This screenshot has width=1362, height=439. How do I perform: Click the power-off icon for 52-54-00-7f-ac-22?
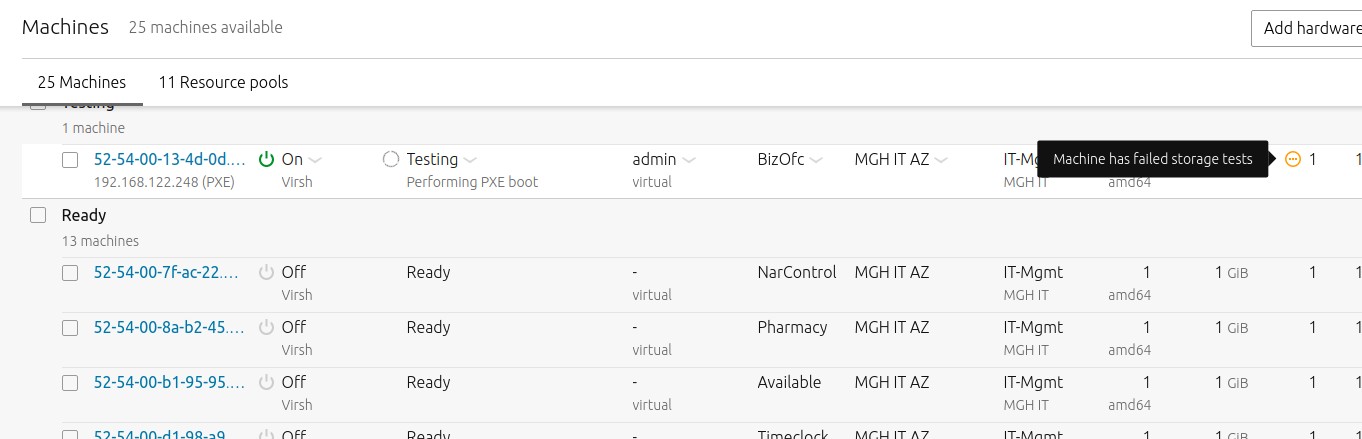pyautogui.click(x=266, y=272)
